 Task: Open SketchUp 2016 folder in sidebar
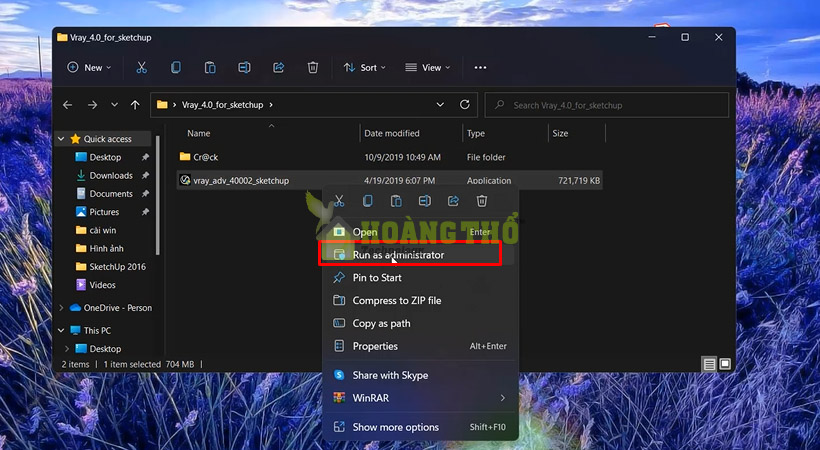(117, 267)
